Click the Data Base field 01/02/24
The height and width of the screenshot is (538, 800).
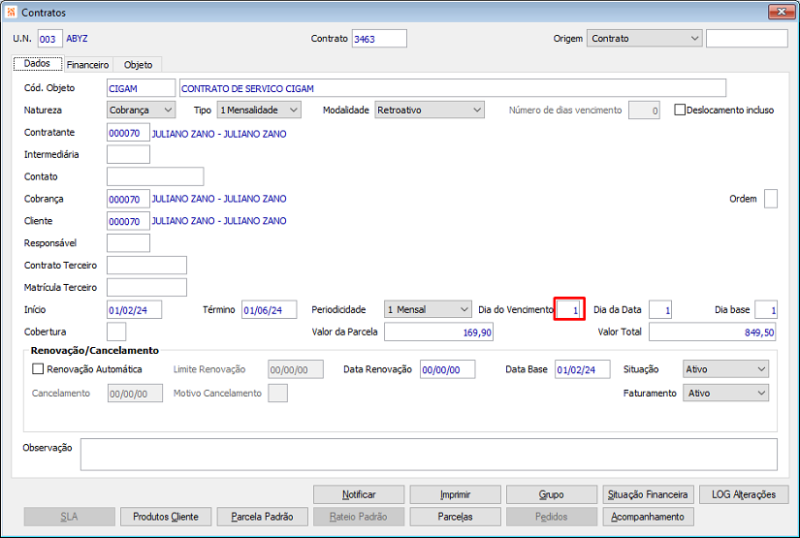(583, 369)
